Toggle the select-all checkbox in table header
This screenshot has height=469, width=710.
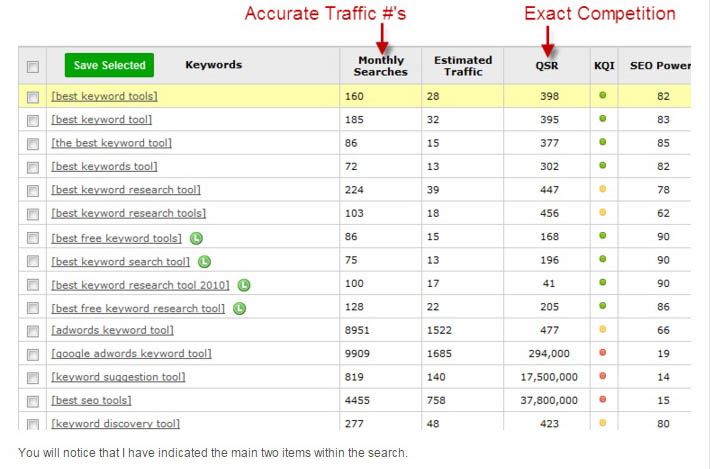coord(33,67)
